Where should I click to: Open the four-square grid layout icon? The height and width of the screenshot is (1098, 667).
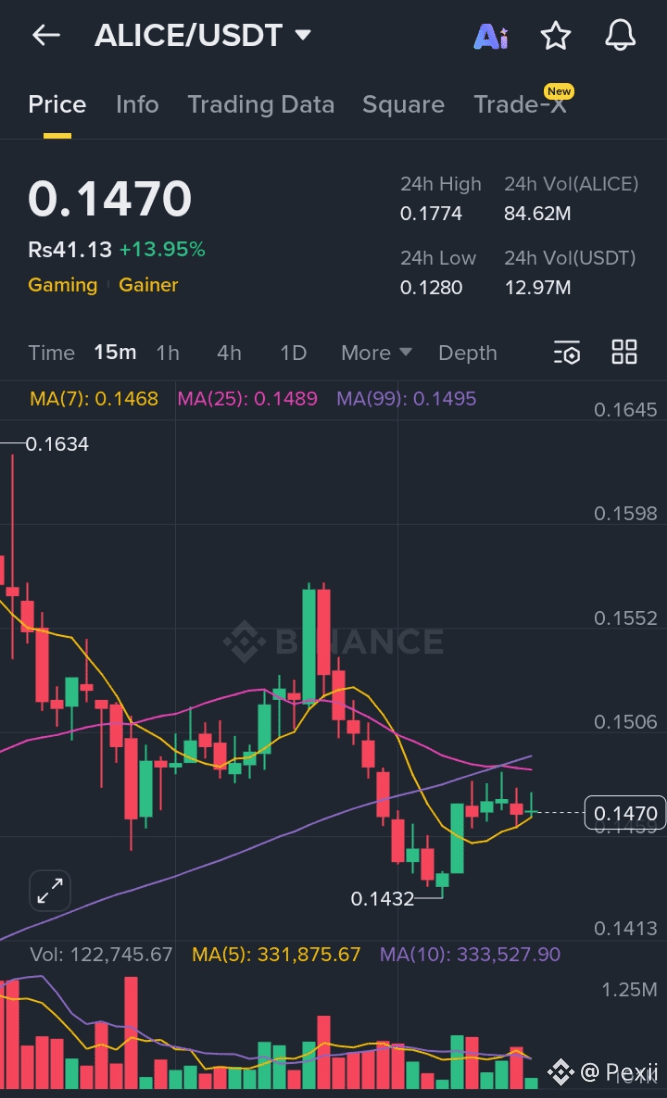[x=624, y=352]
